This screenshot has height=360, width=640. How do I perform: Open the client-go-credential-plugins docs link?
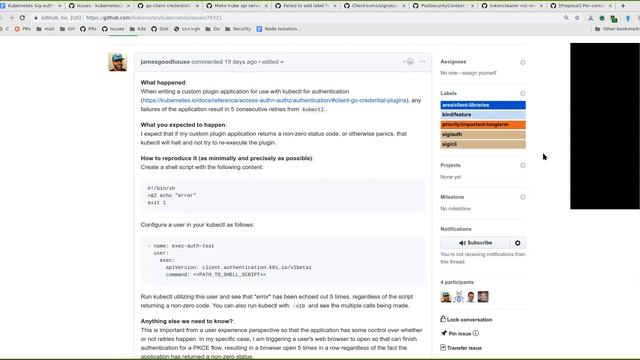pos(274,100)
